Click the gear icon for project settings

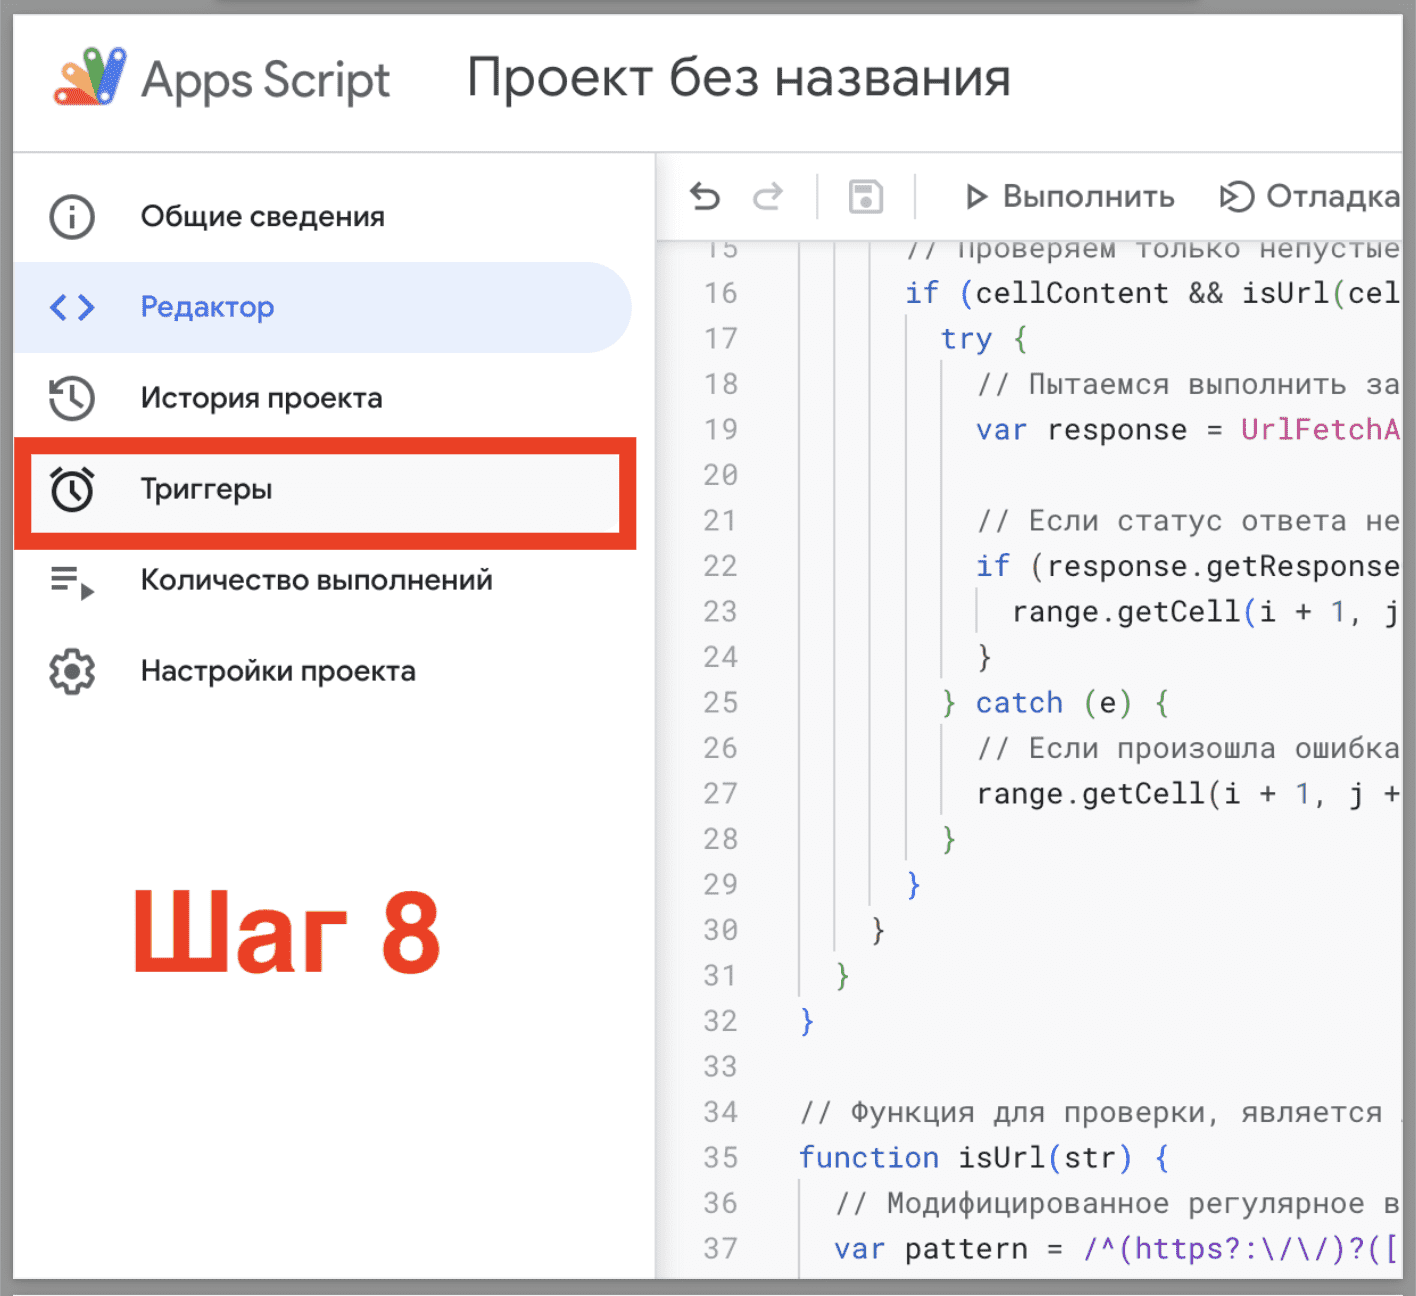(72, 672)
